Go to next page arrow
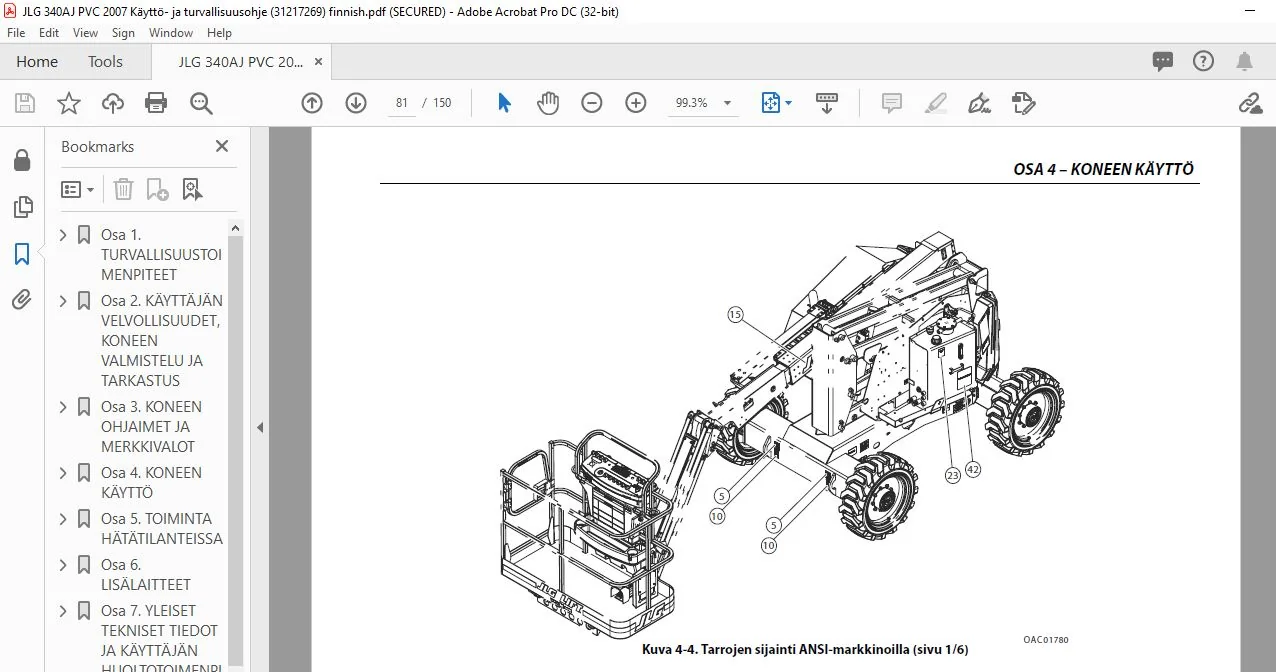Screen dimensions: 1276x672 [x=356, y=103]
